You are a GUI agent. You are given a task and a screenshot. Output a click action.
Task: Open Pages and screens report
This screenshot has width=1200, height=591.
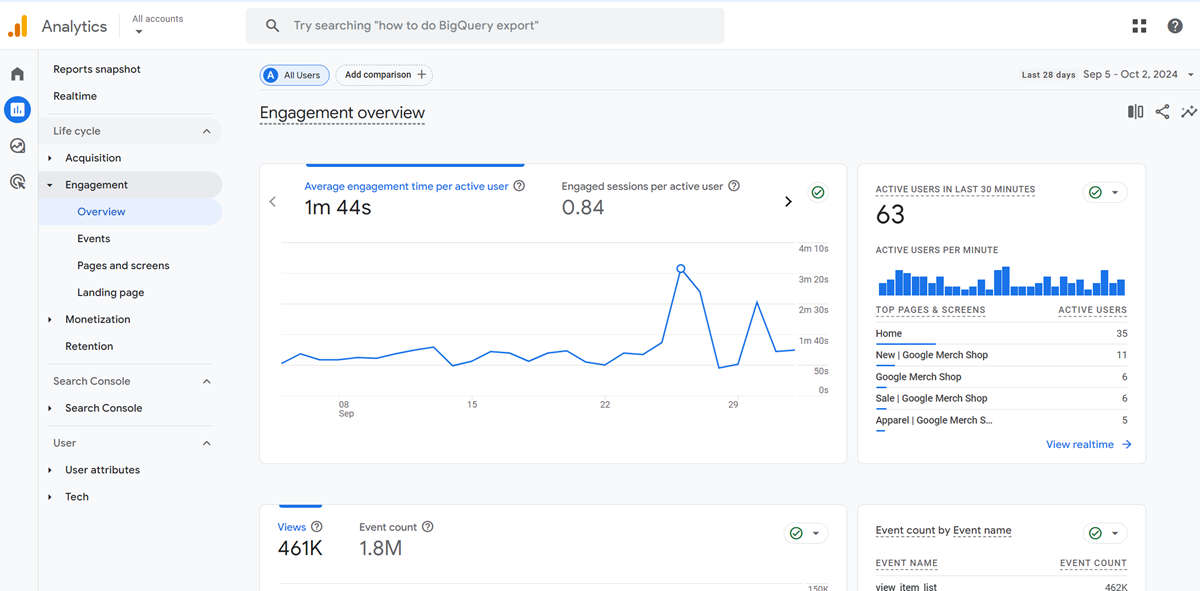123,266
